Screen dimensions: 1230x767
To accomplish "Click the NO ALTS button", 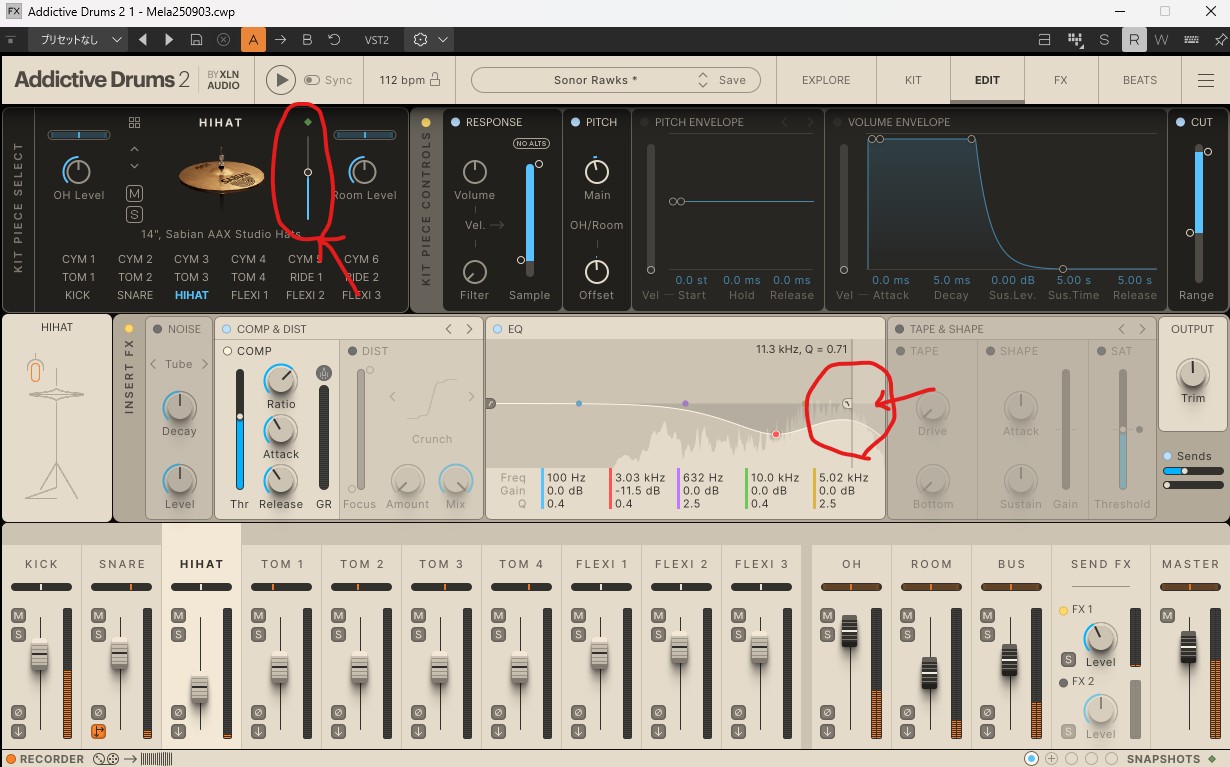I will (530, 144).
